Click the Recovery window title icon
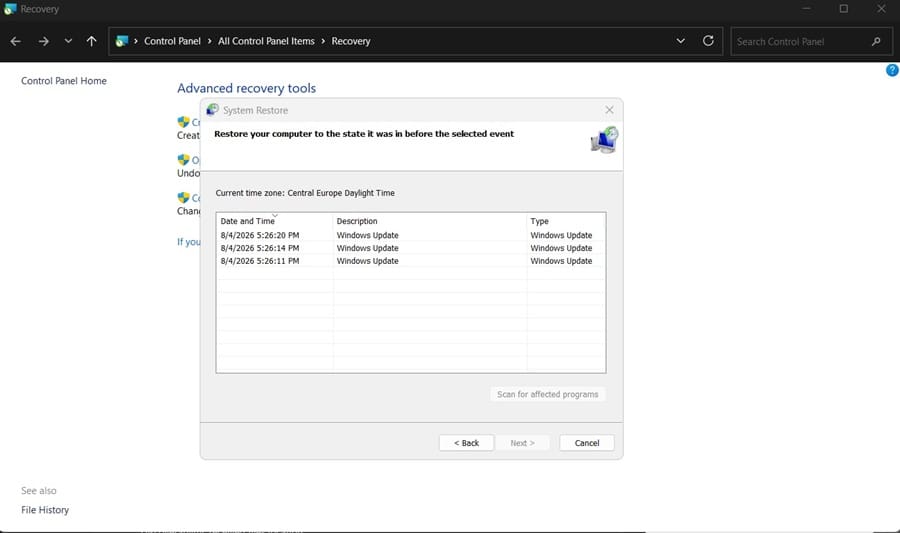Image resolution: width=900 pixels, height=533 pixels. [x=10, y=9]
